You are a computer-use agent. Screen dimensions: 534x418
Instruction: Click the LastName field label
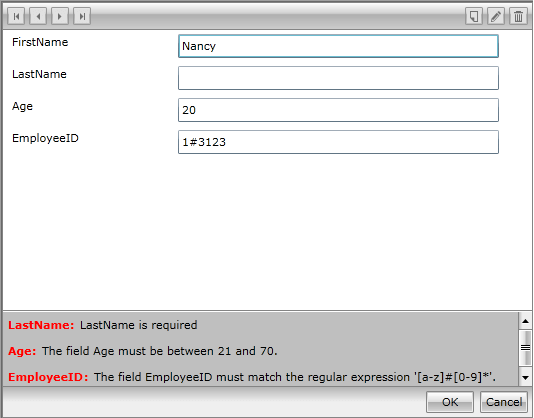(40, 74)
